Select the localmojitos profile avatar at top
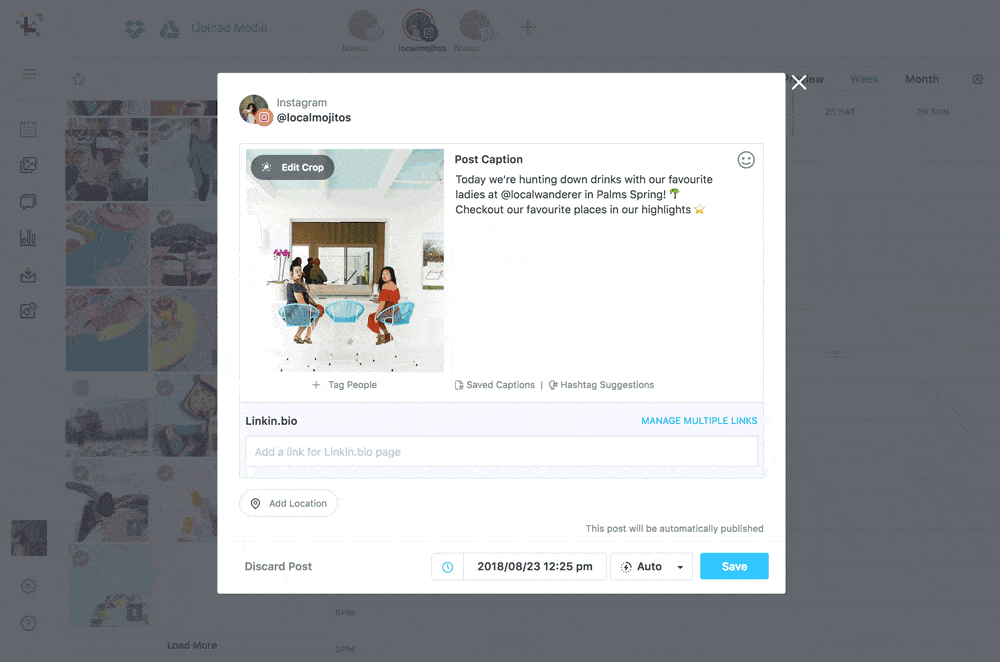 419,26
